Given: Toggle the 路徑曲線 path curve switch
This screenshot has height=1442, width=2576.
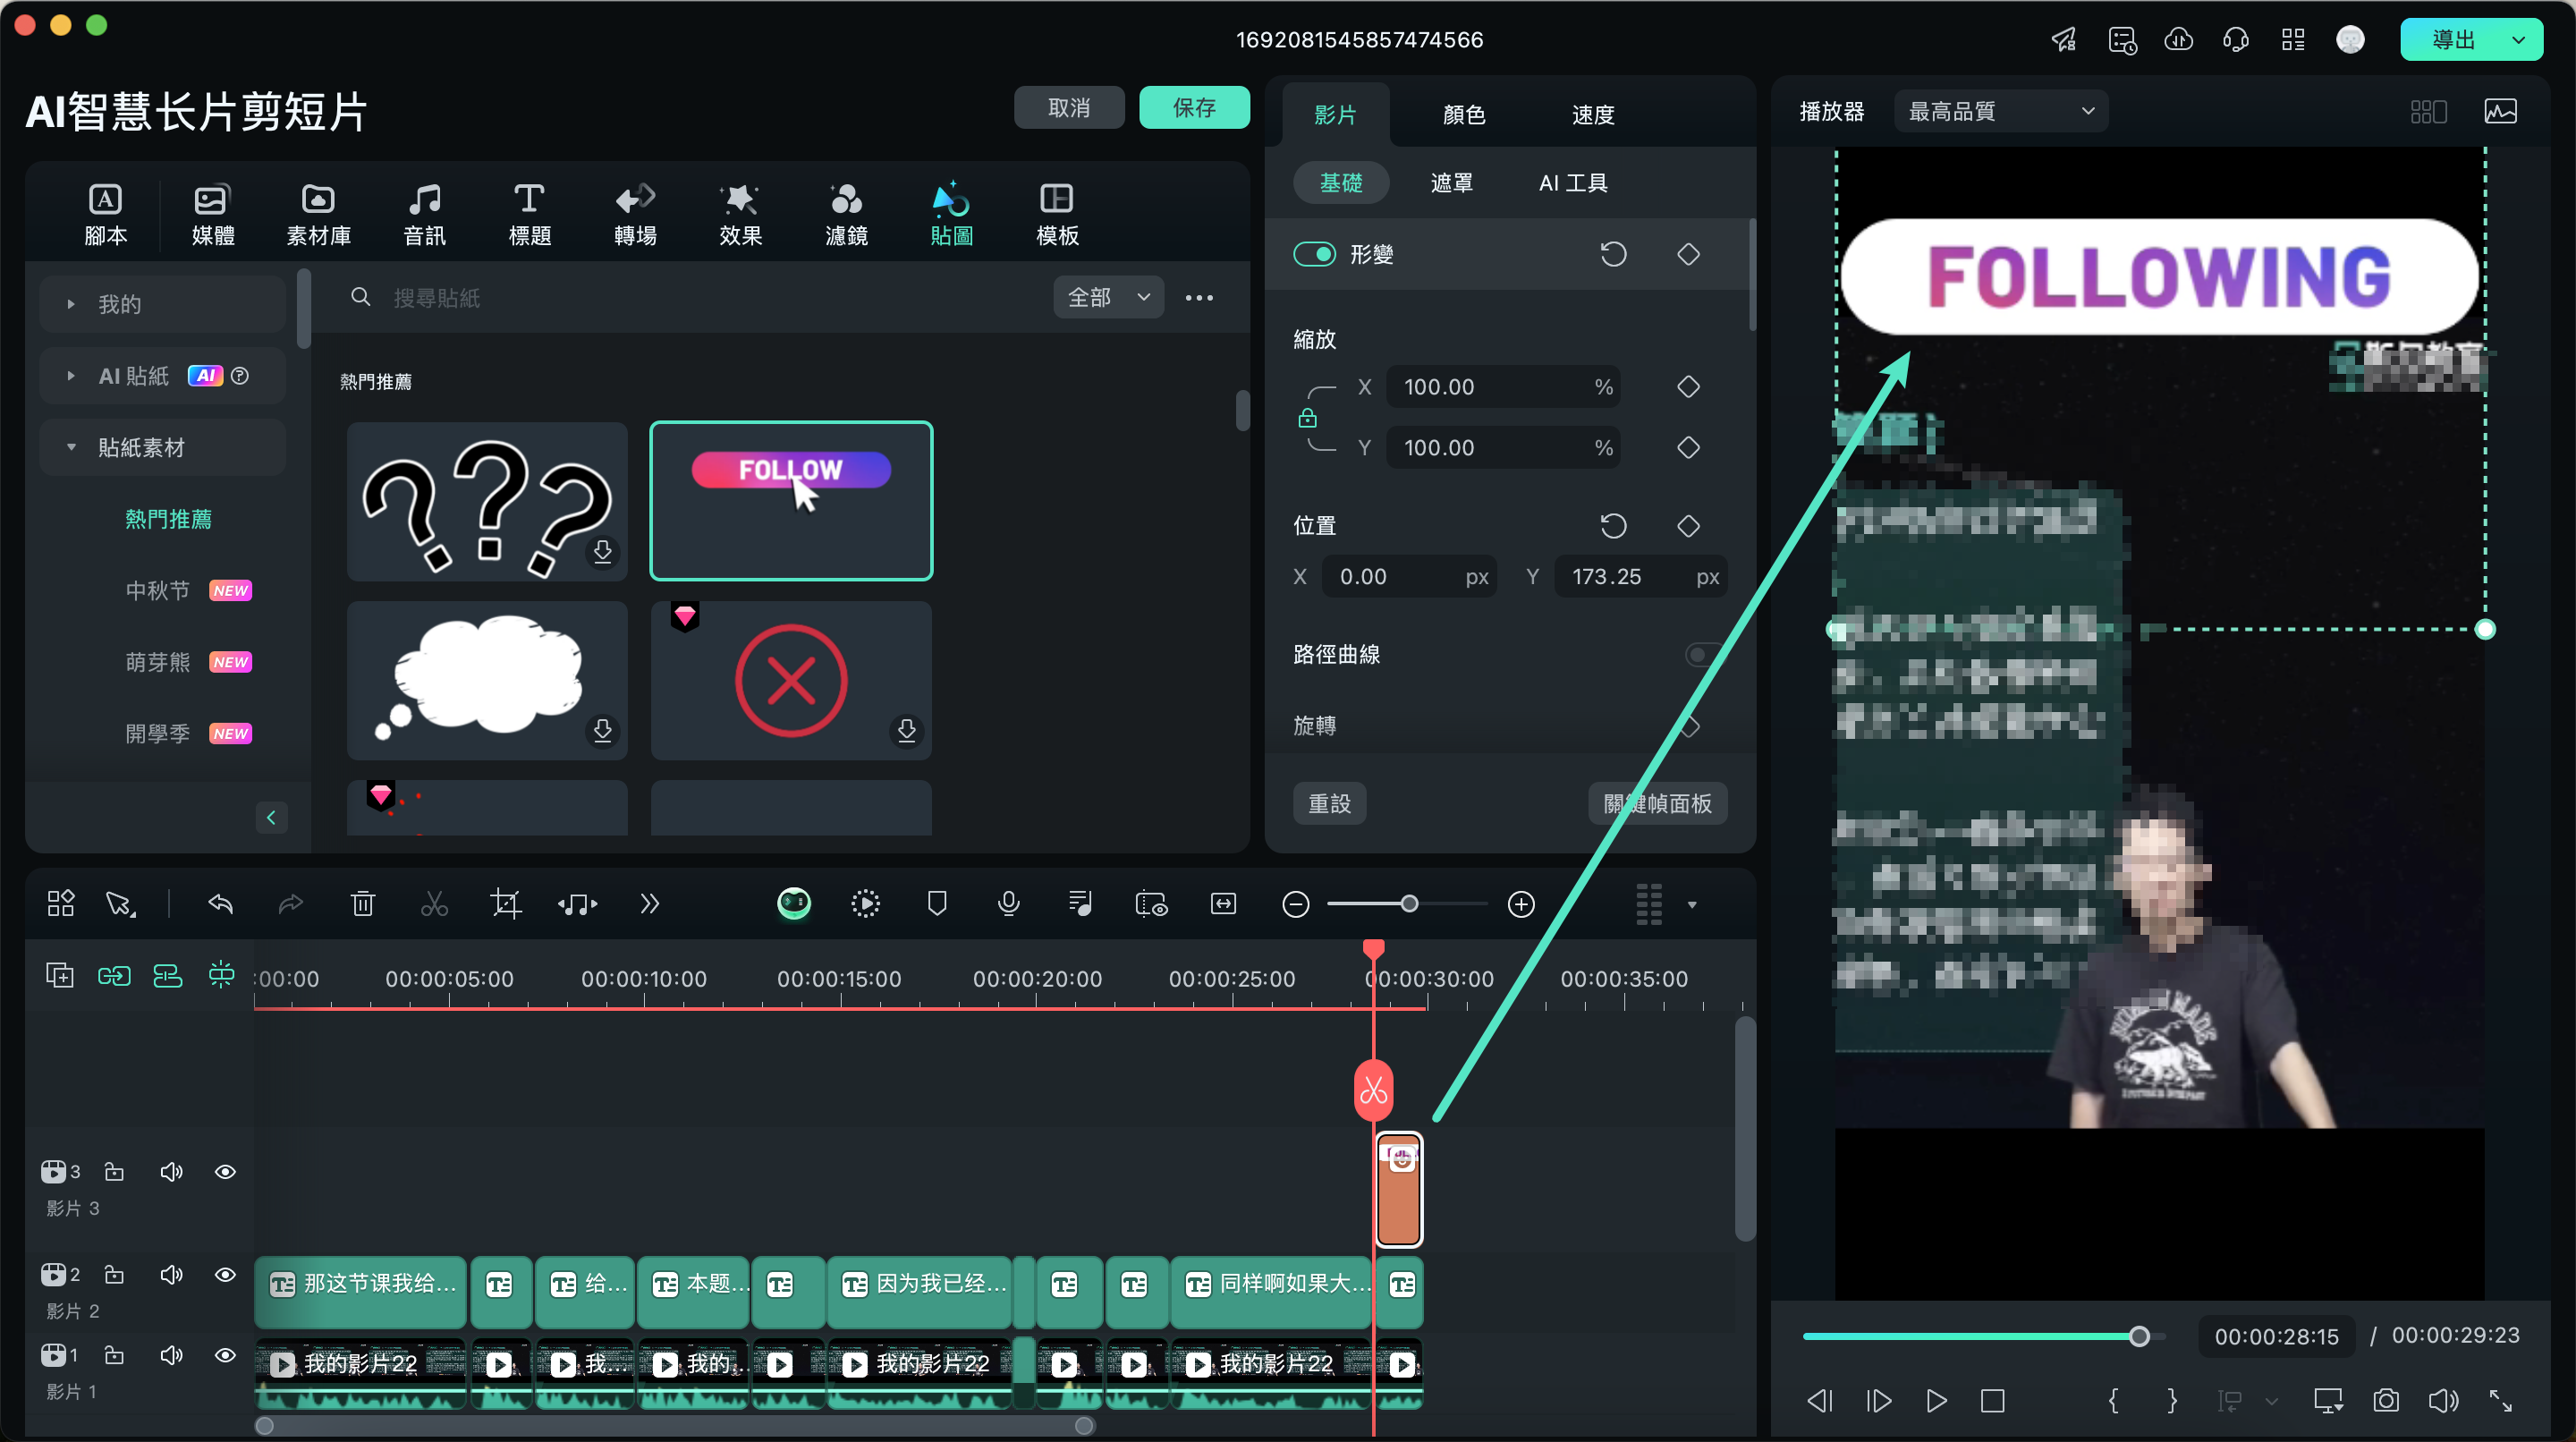Looking at the screenshot, I should [1704, 654].
